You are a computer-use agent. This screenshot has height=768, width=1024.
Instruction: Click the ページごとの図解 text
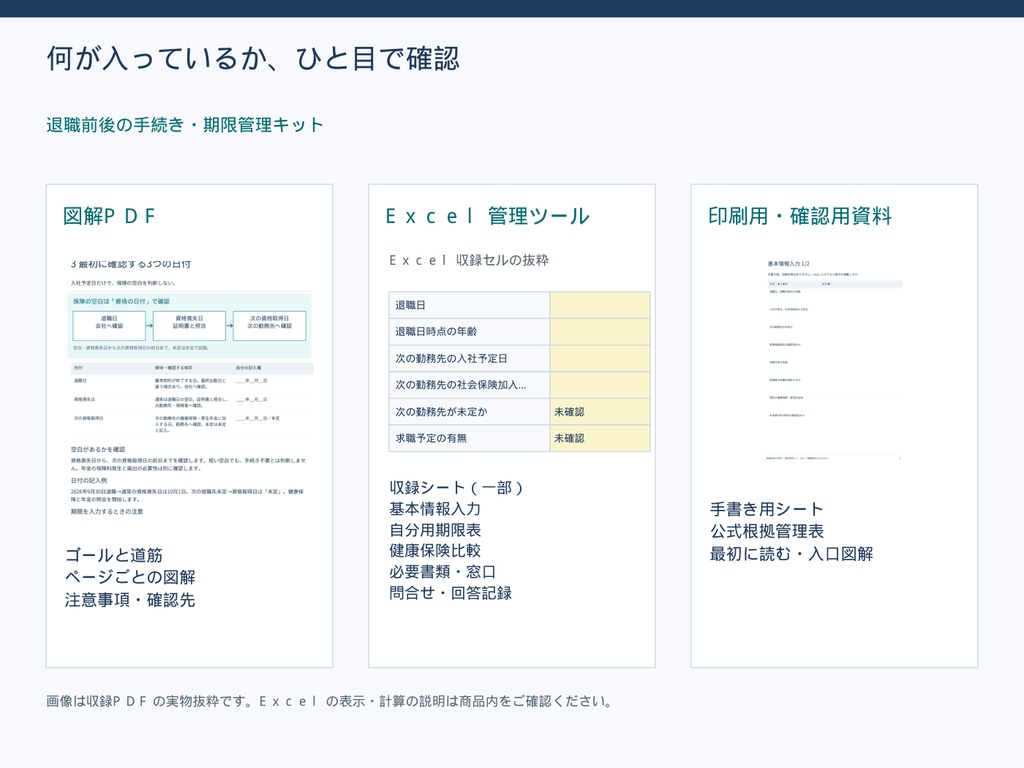click(130, 577)
